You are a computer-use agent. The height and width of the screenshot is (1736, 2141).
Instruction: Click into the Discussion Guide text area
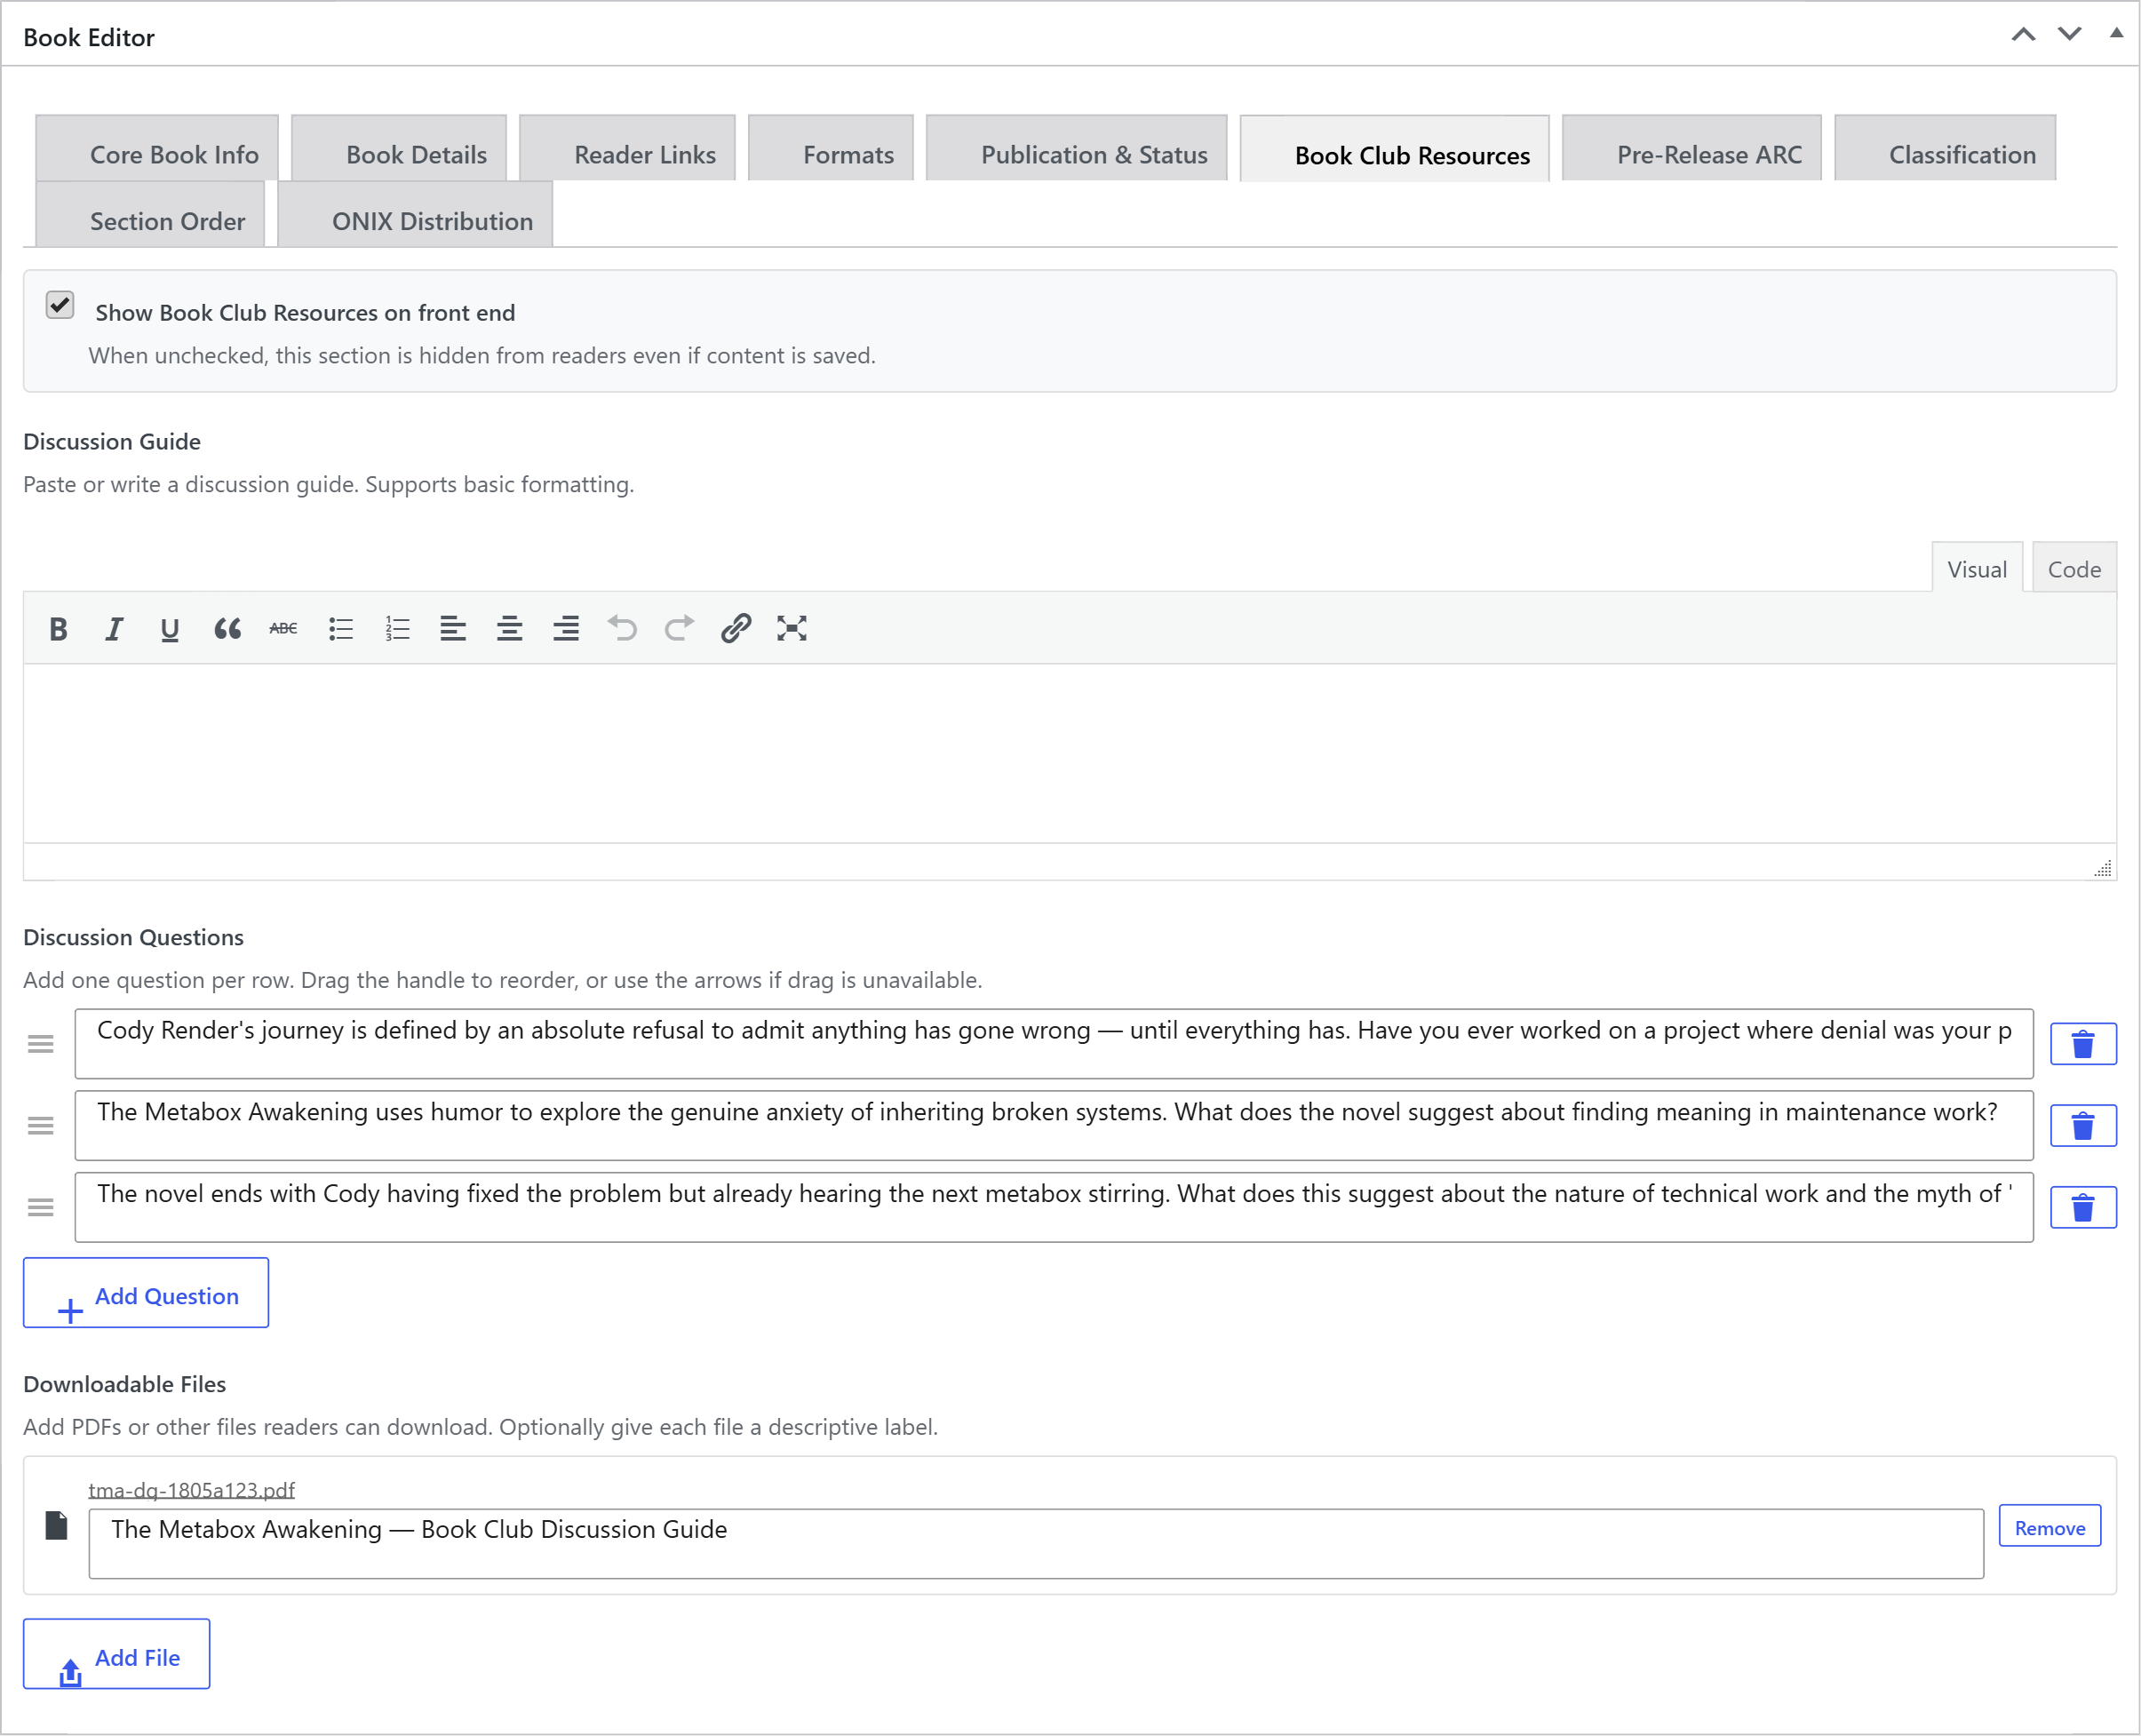coord(1070,754)
